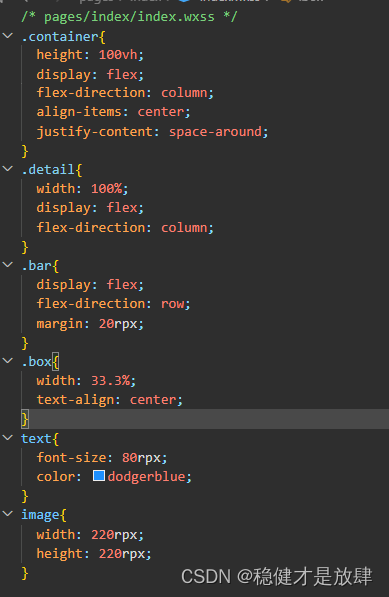Click the .detail selector text
This screenshot has width=389, height=597.
coord(48,169)
